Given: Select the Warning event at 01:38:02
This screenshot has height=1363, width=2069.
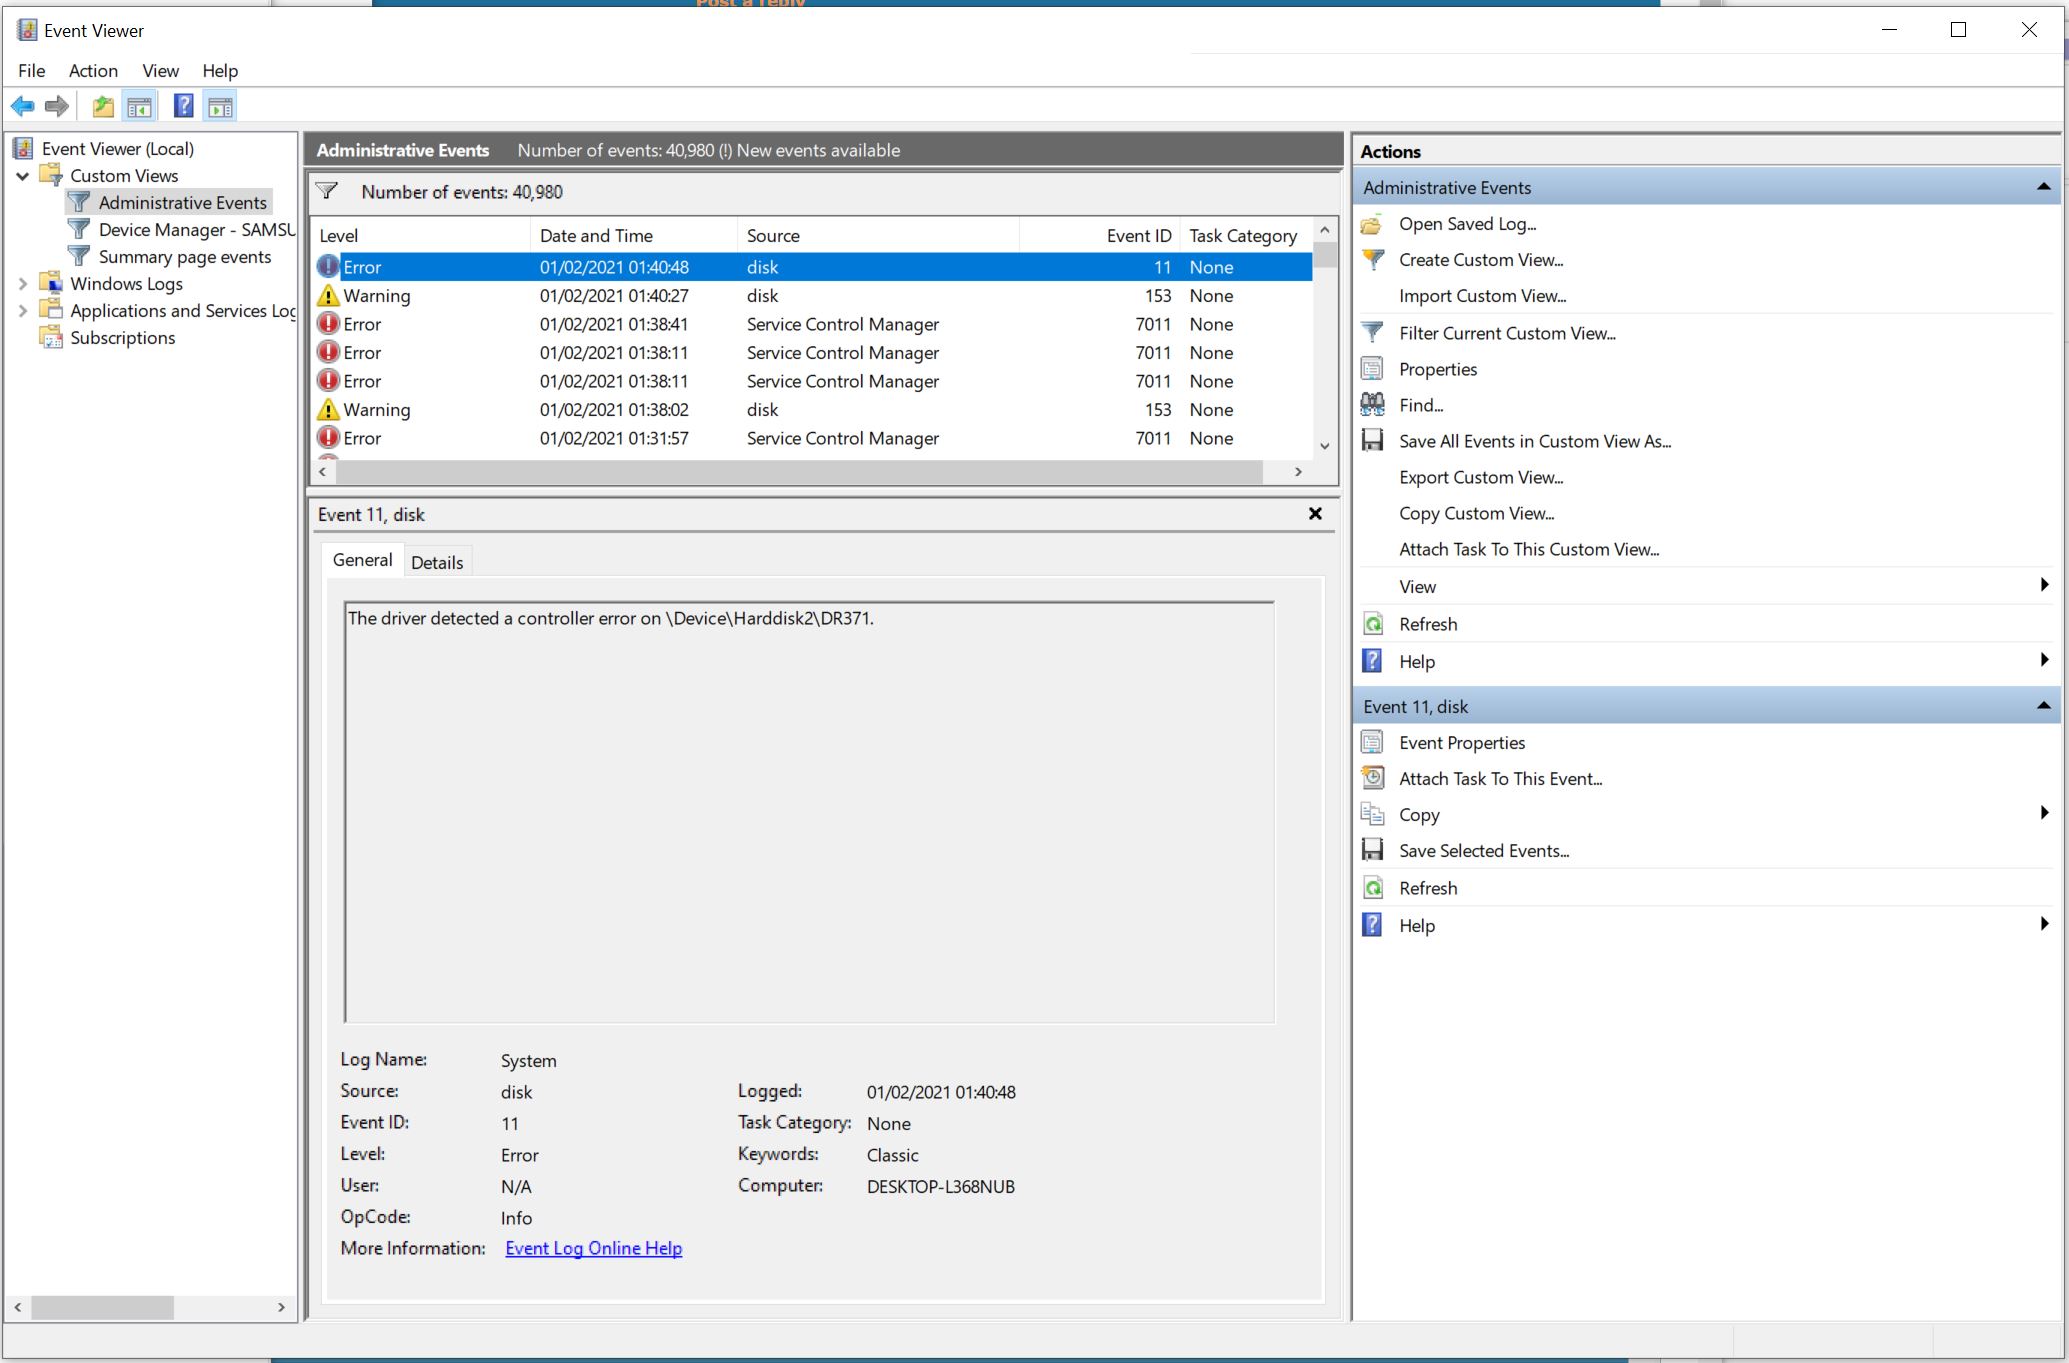Looking at the screenshot, I should (812, 410).
